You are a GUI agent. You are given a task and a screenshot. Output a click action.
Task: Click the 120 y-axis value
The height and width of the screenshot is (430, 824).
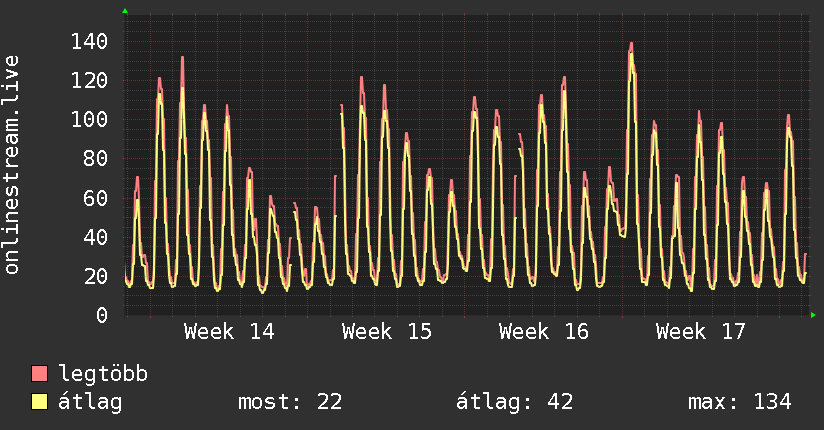[89, 80]
